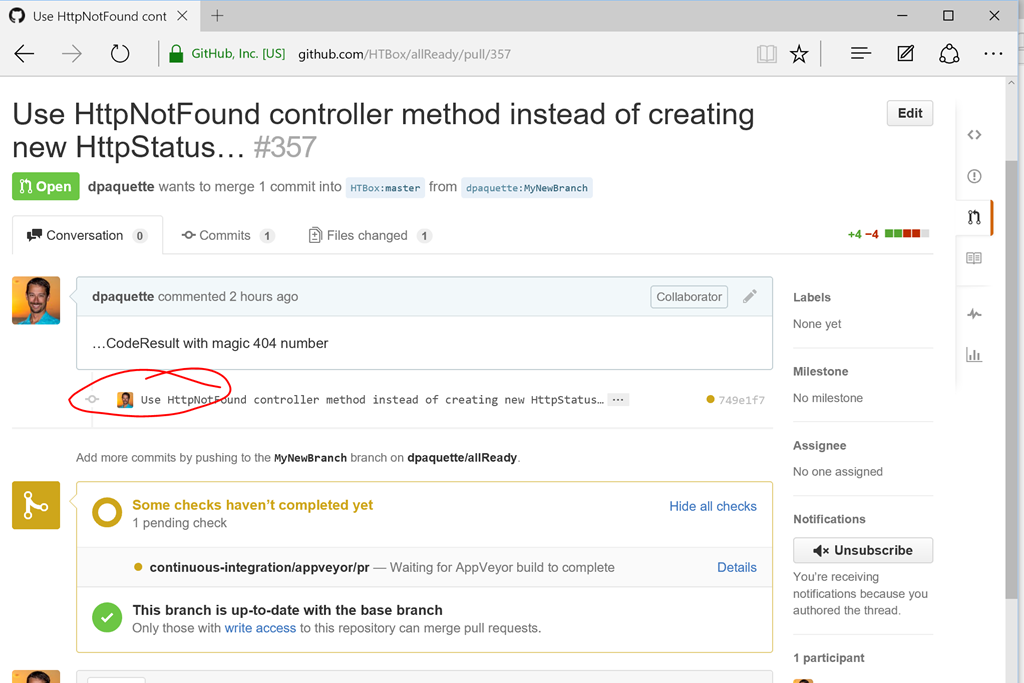Click the +4 −4 diffstat indicator
1024x683 pixels.
888,234
